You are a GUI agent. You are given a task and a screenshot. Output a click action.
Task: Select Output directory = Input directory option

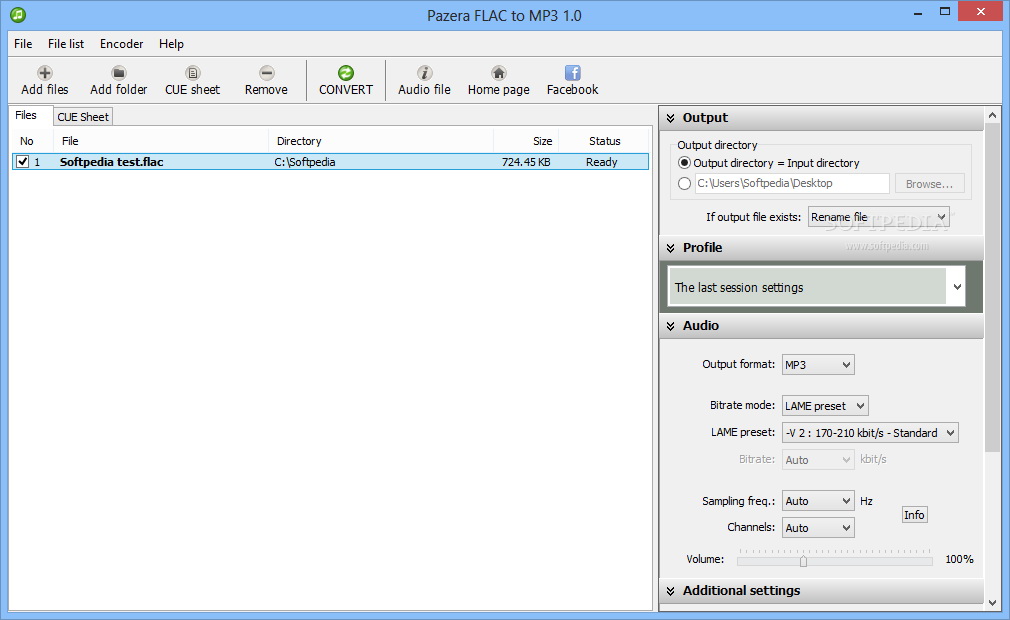tap(685, 163)
